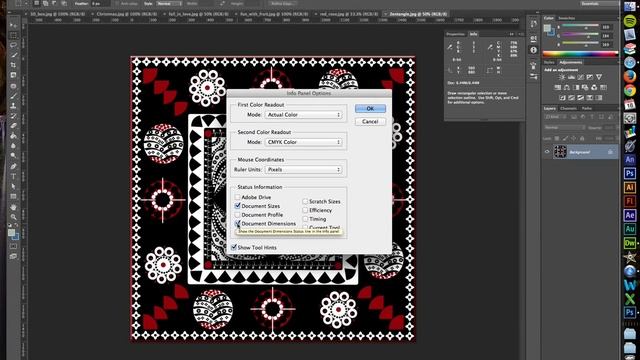Select the Hand tool
Image resolution: width=640 pixels, height=360 pixels.
pos(13,207)
